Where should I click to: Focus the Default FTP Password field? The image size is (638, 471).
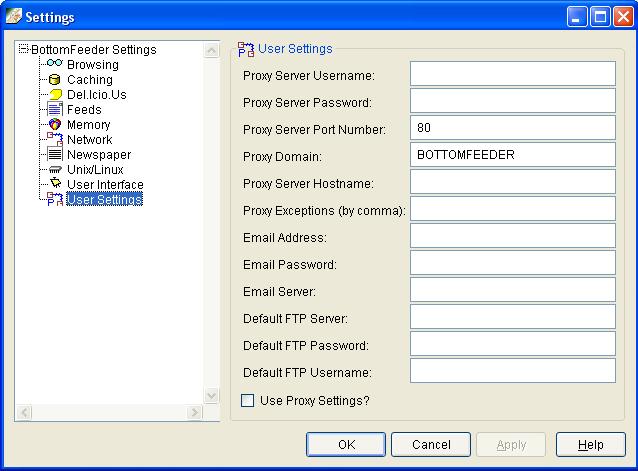point(513,344)
